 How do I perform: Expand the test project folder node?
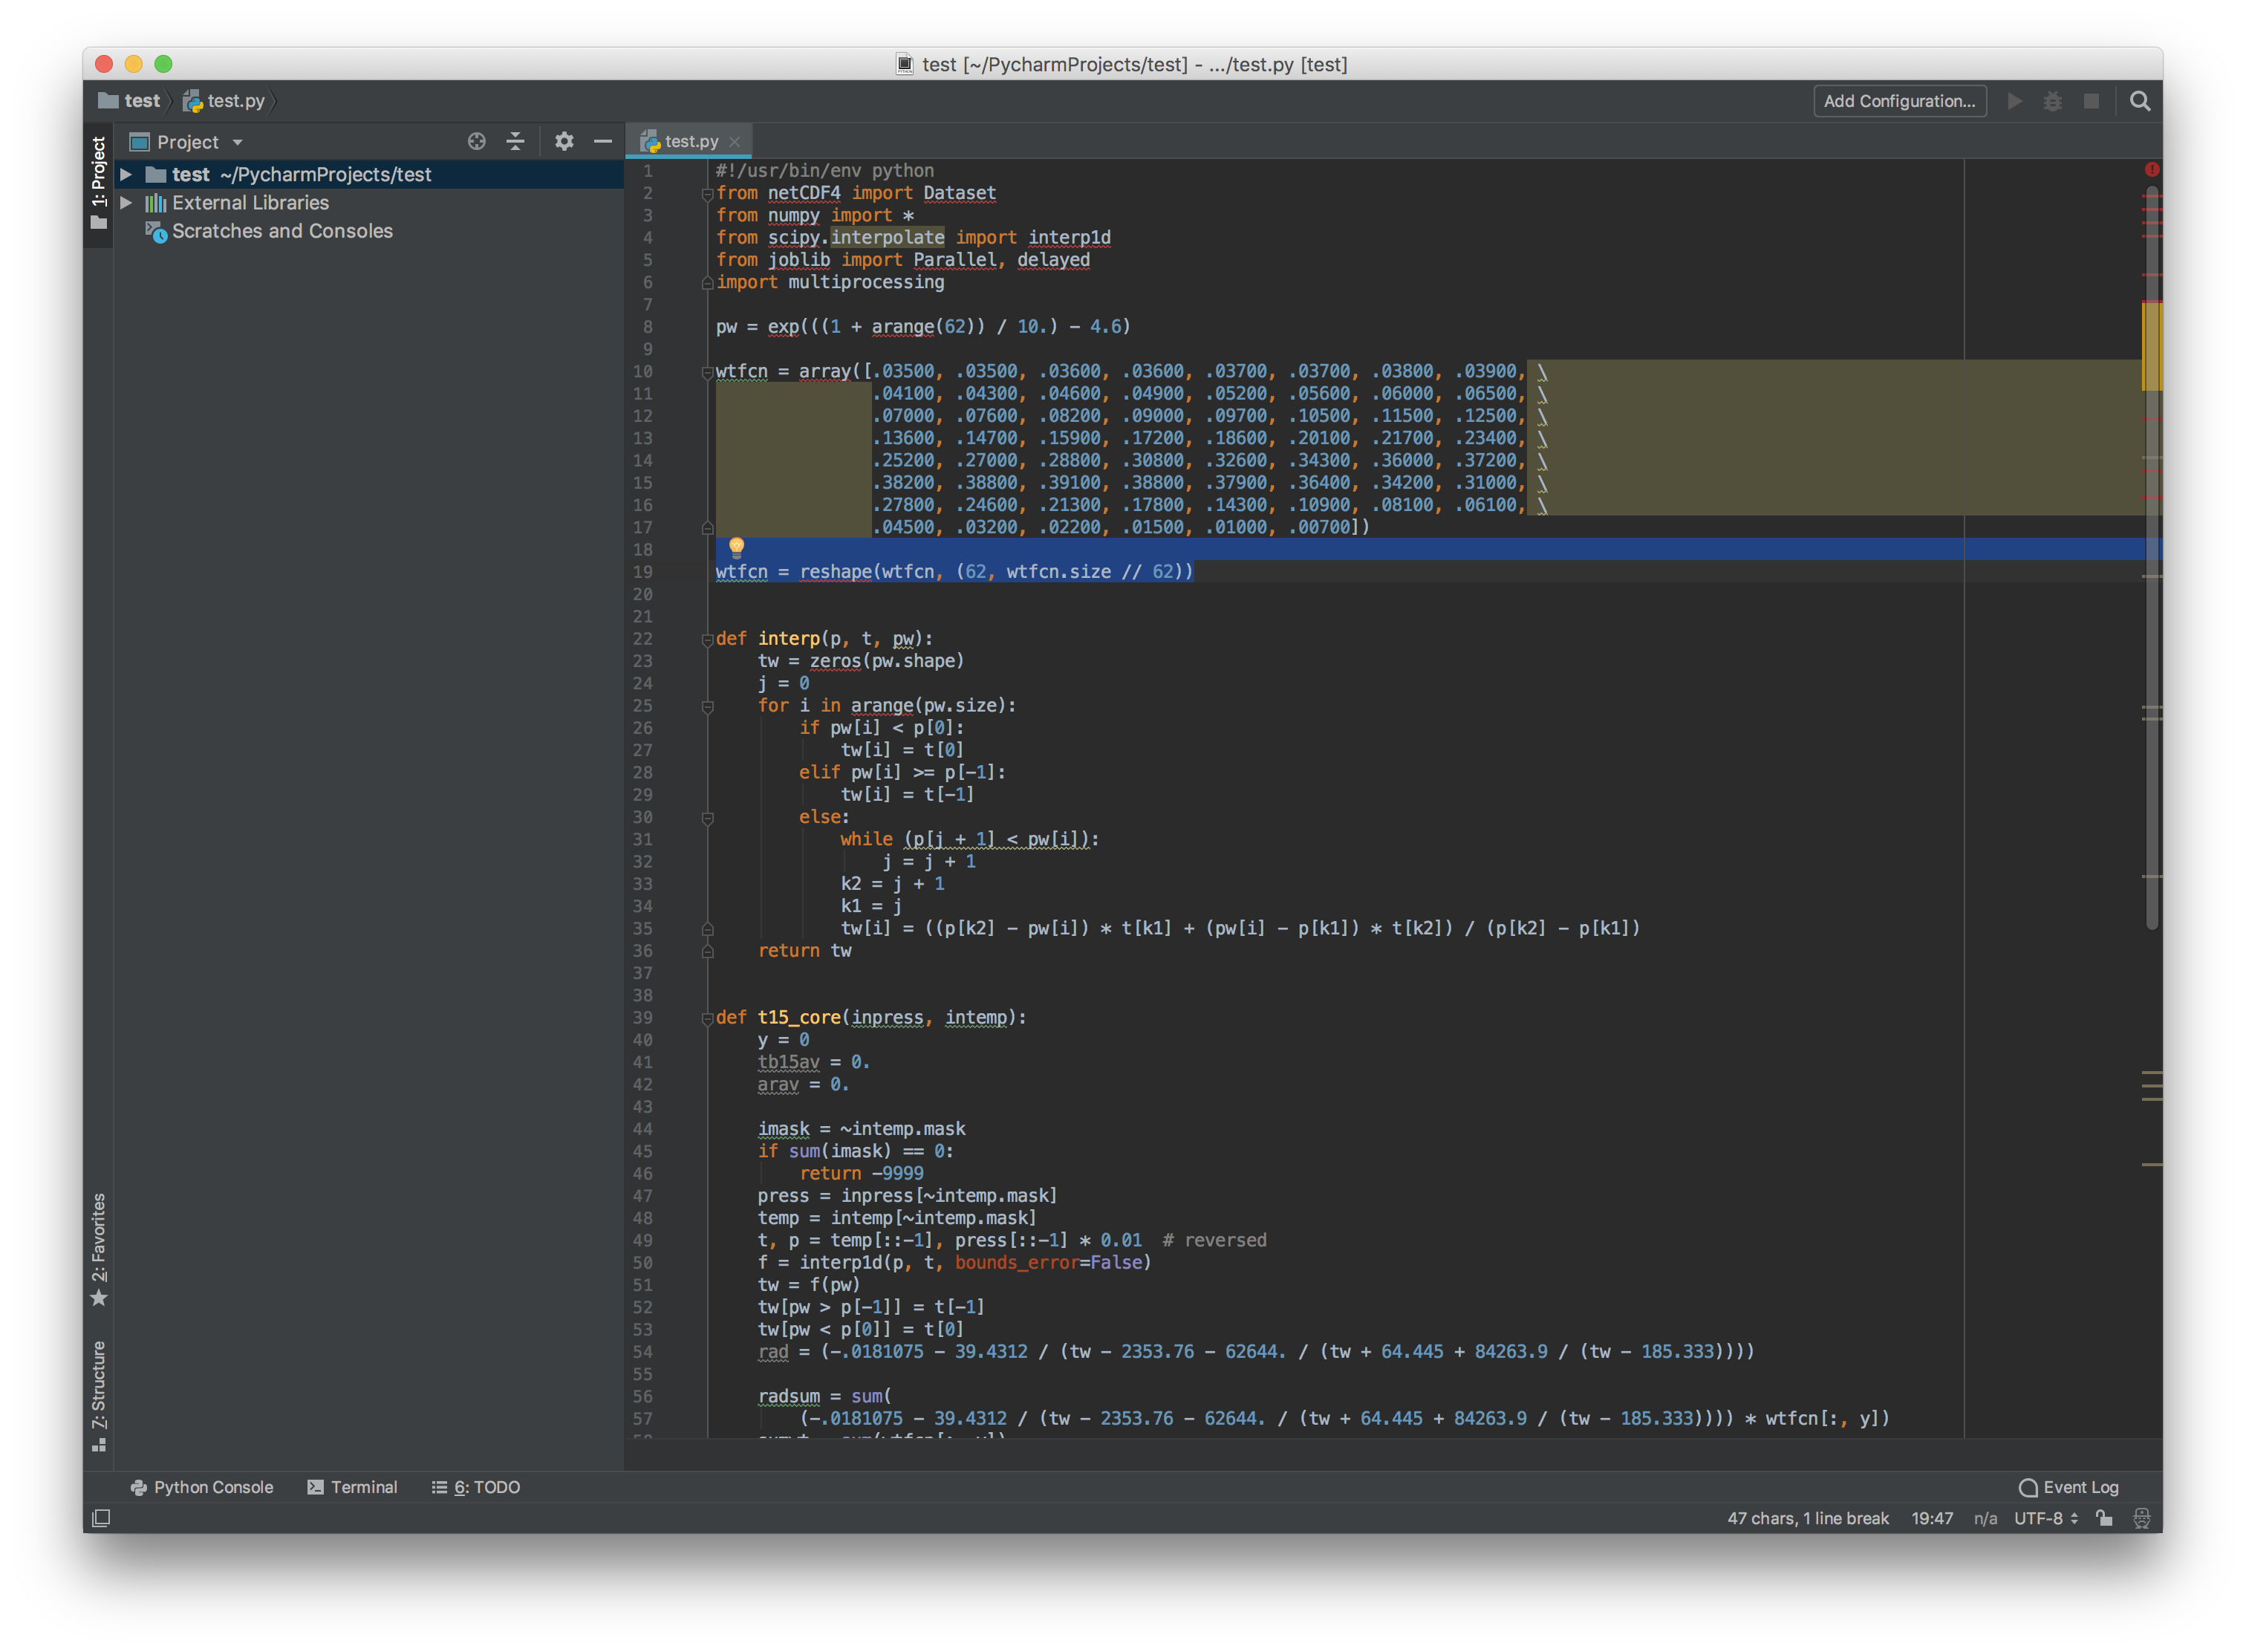(127, 174)
